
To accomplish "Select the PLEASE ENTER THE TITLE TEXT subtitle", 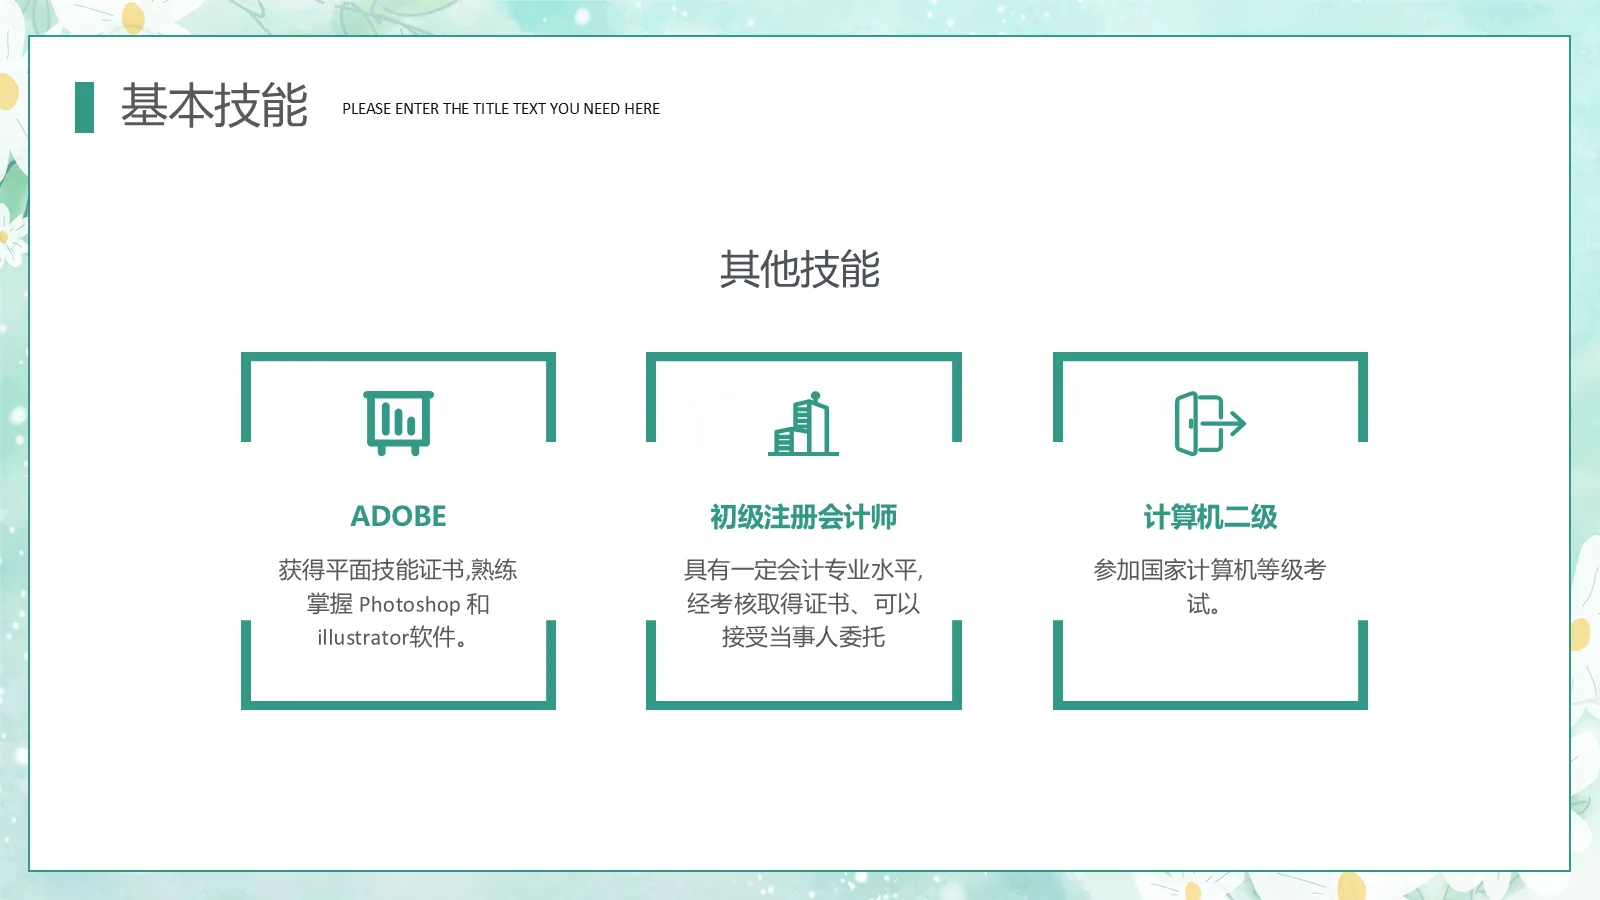I will pos(501,109).
